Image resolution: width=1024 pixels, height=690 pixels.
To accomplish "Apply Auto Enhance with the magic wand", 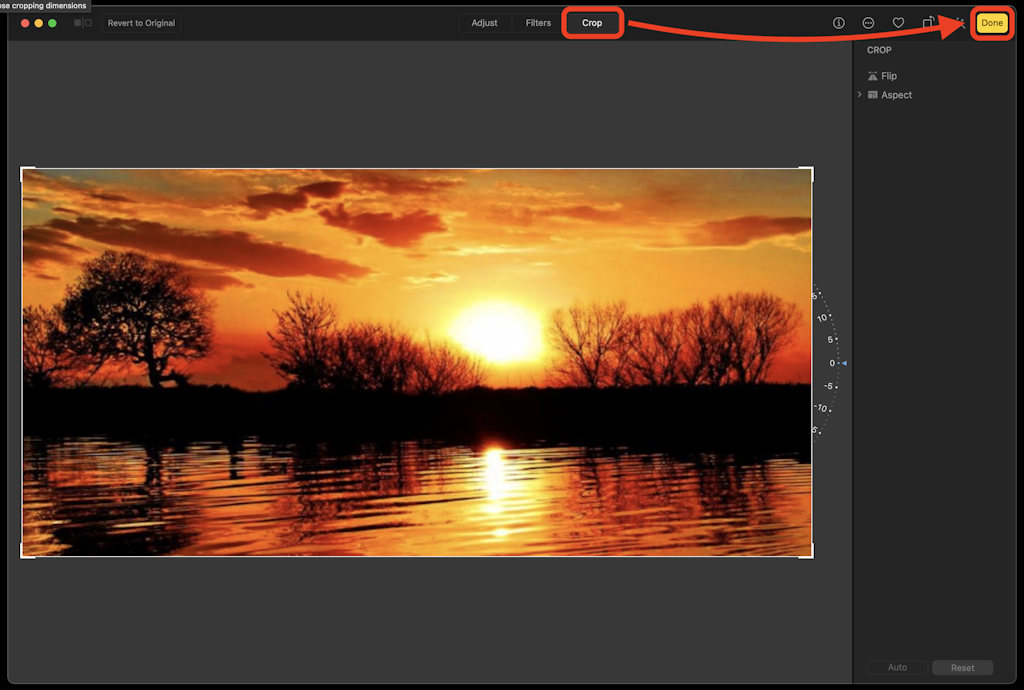I will tap(962, 22).
